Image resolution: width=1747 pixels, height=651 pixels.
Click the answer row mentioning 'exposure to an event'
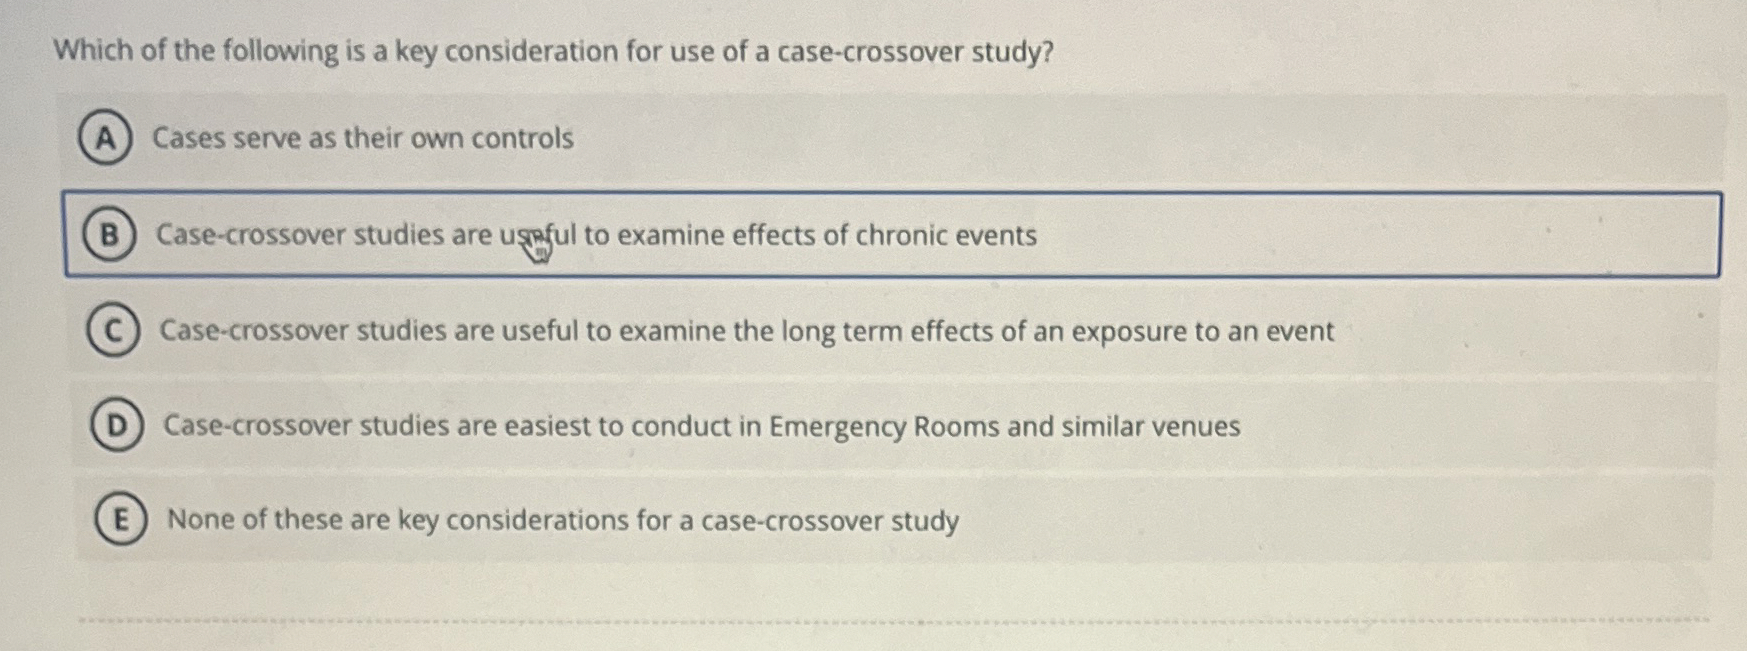(745, 331)
